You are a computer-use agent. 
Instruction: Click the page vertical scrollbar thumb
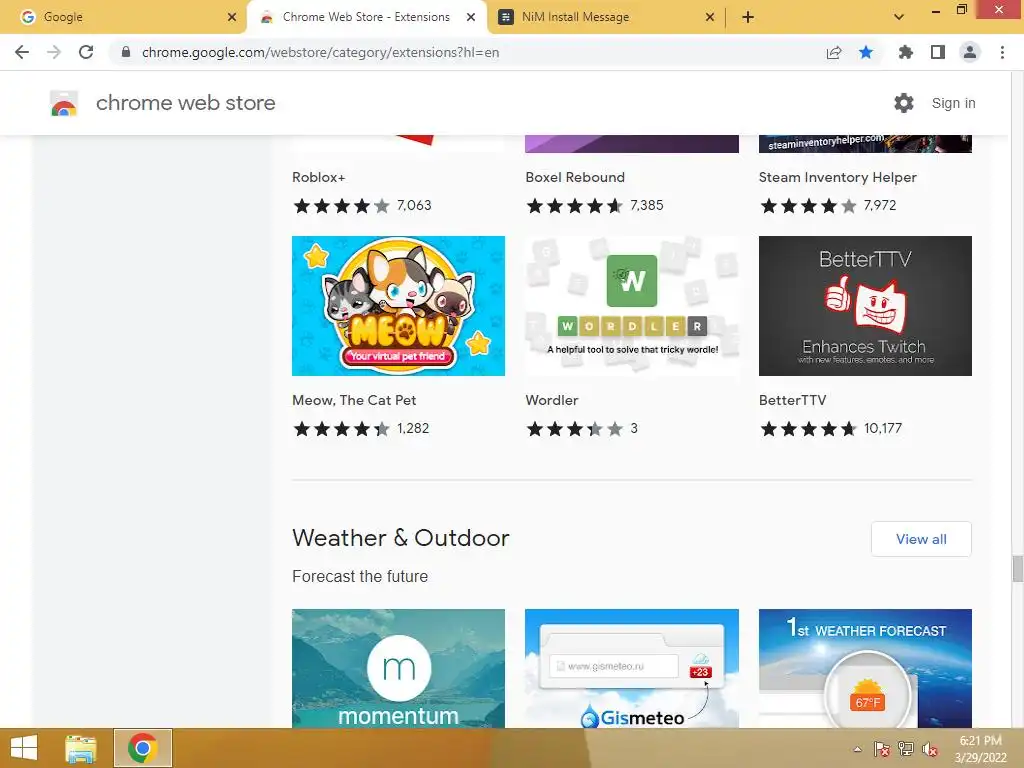click(x=1017, y=568)
